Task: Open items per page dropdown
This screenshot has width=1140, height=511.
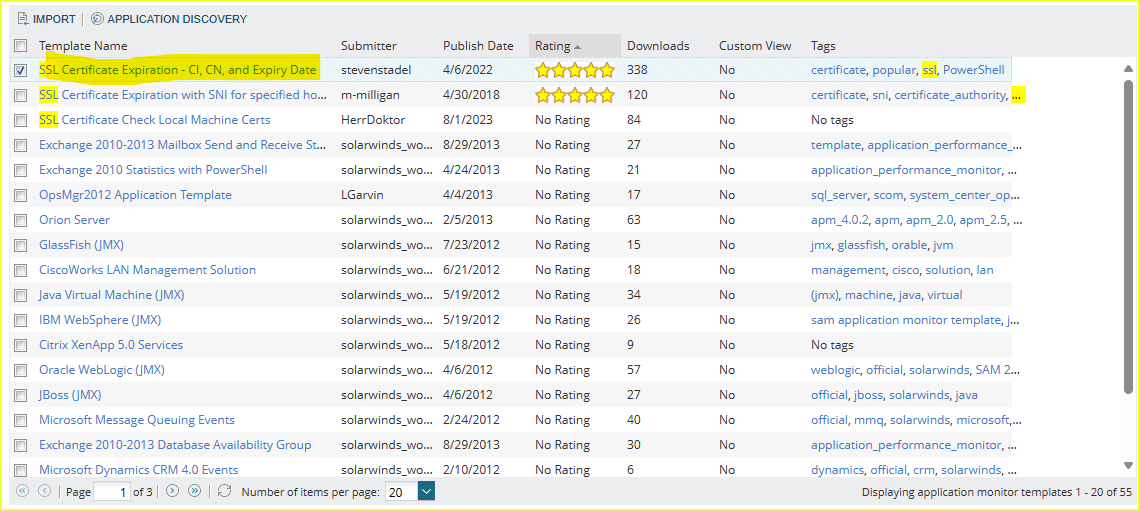Action: pos(427,491)
